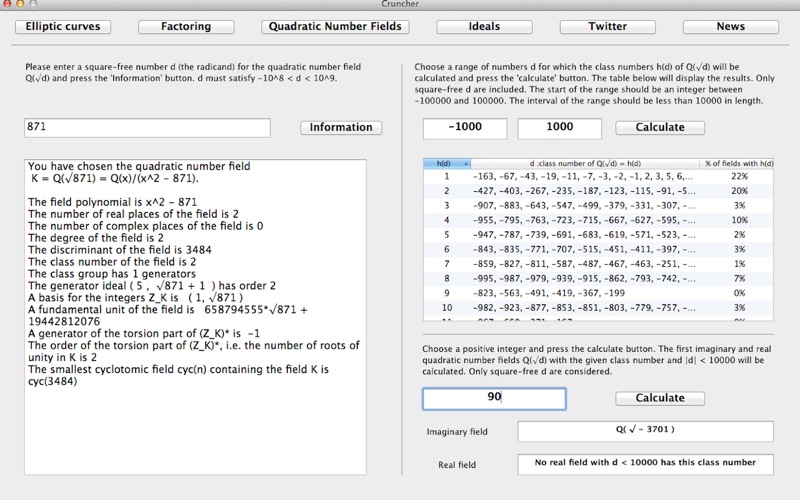Viewport: 800px width, 500px height.
Task: Click the 7% cell in the table
Action: click(739, 279)
